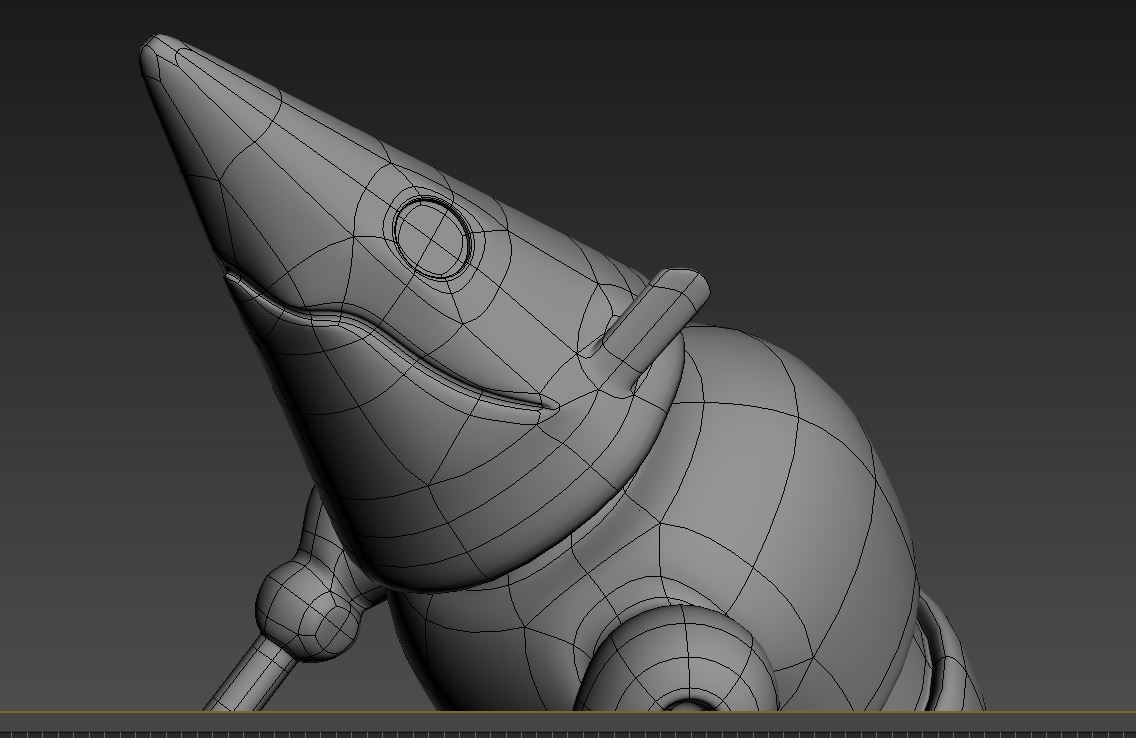Click the ball joint sphere at lower left
1136x738 pixels.
coord(306,610)
